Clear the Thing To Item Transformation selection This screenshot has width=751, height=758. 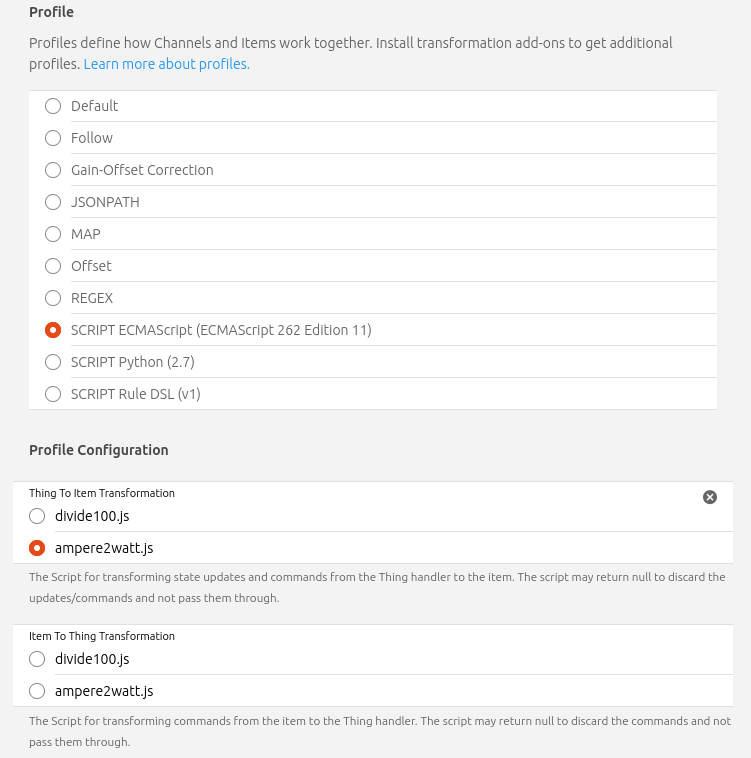click(x=710, y=497)
